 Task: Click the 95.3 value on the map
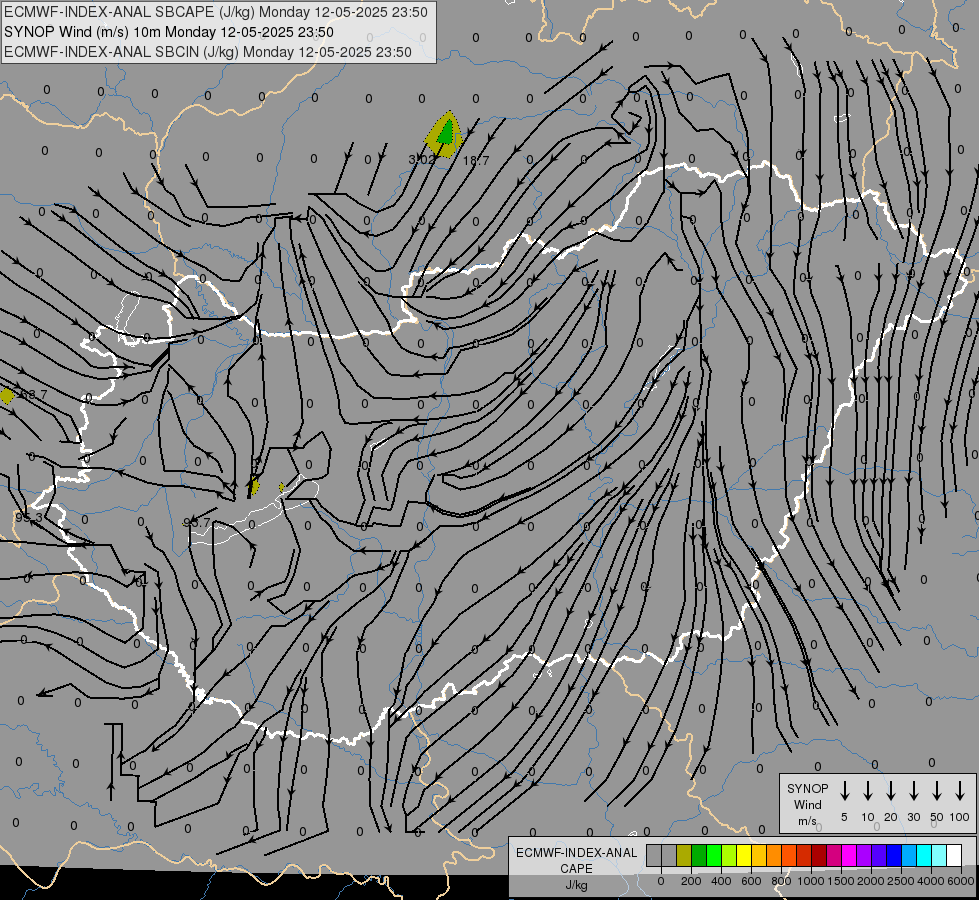coord(29,518)
